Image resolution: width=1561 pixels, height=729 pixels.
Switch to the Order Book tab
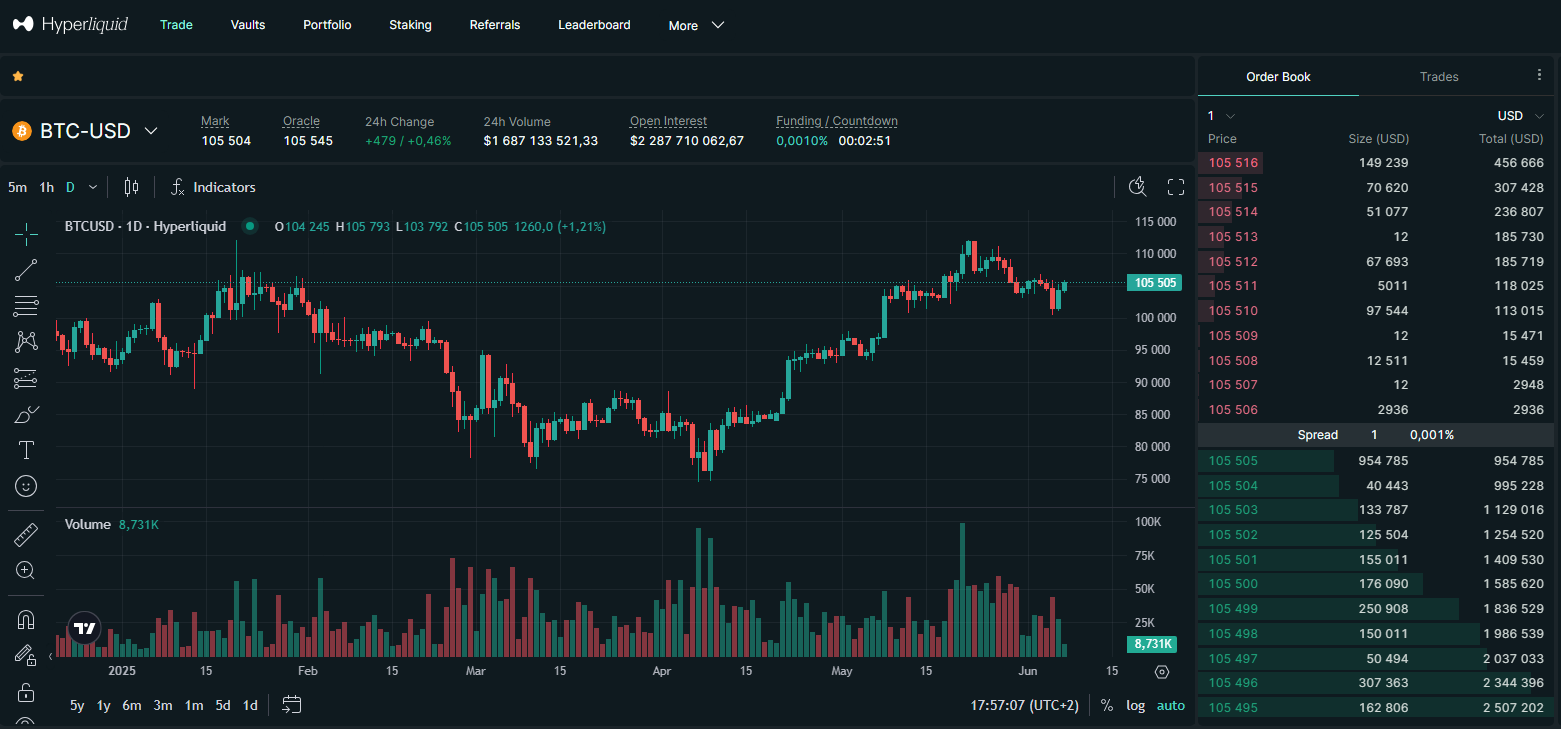tap(1278, 76)
